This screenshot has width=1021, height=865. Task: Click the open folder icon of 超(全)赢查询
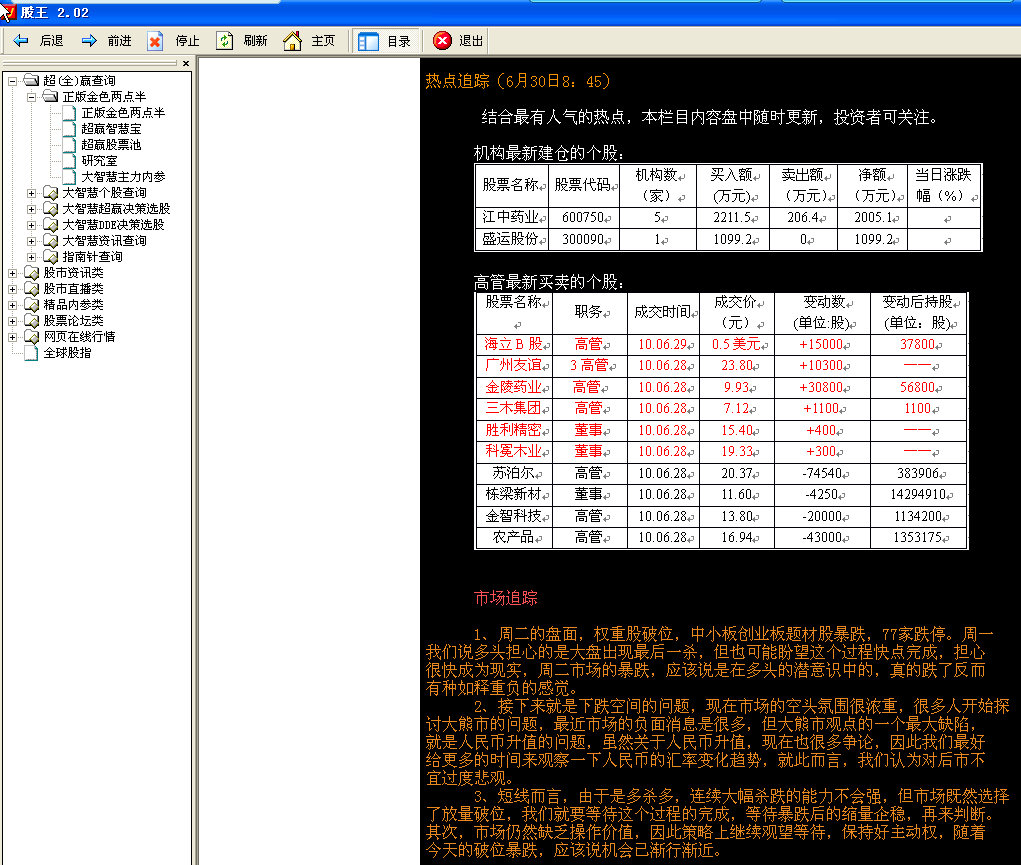coord(32,80)
